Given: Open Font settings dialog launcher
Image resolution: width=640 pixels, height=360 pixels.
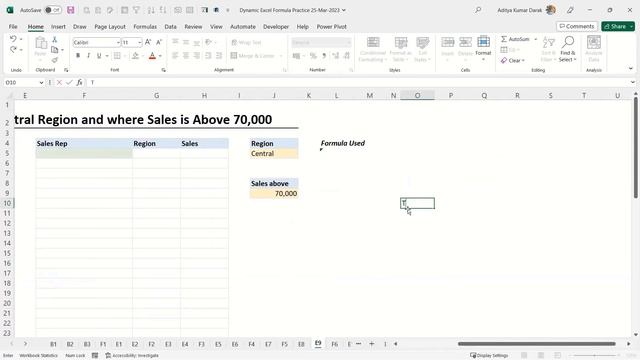Looking at the screenshot, I should tap(163, 70).
